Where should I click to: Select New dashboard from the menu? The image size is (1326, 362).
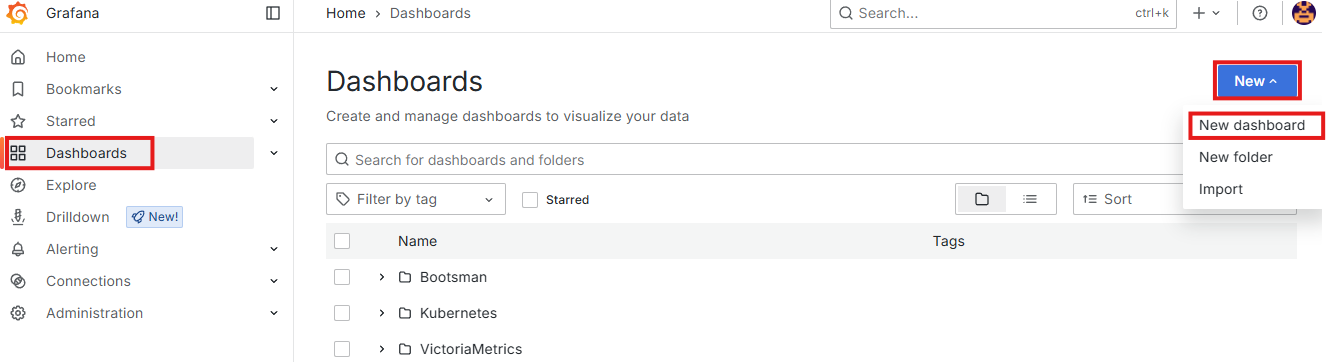click(1252, 125)
